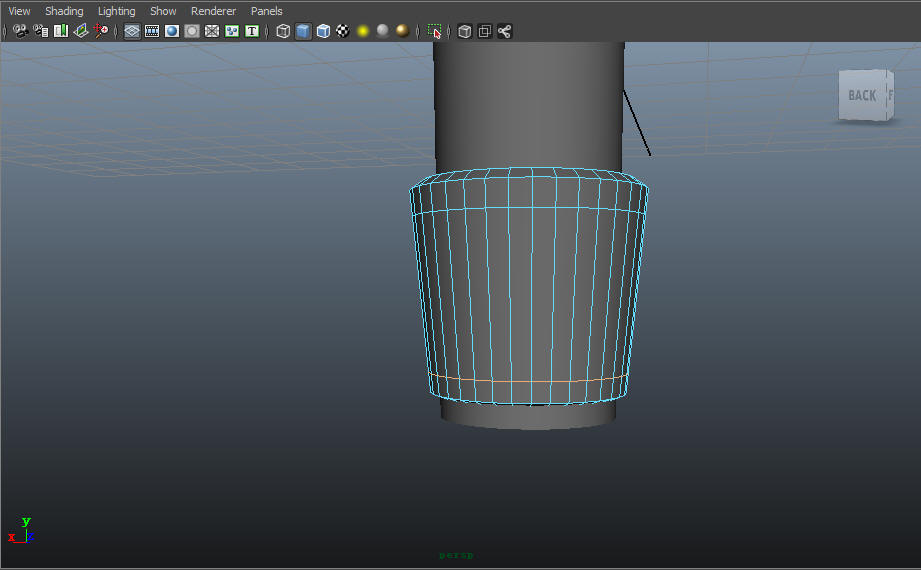Click the blue sphere resolution gate icon
This screenshot has height=570, width=921.
click(x=172, y=31)
